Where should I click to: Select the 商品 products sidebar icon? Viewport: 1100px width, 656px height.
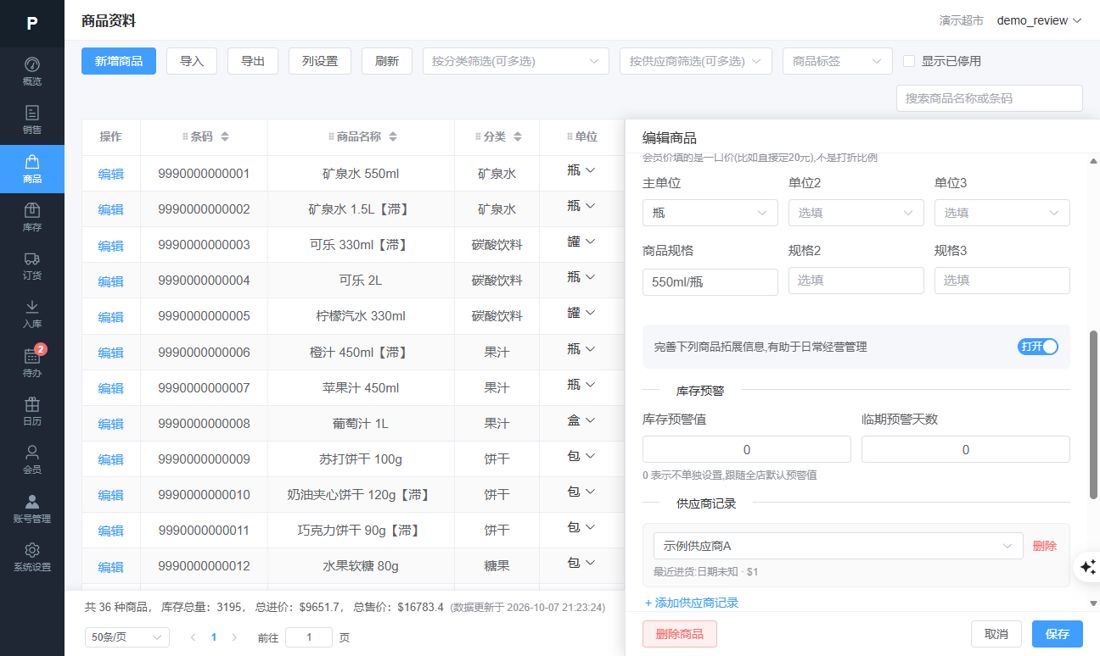(32, 169)
